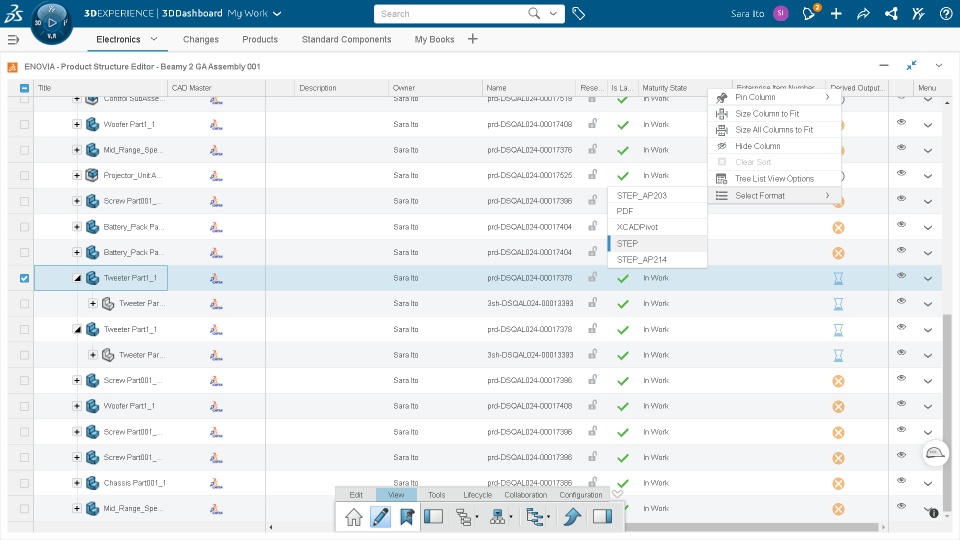The image size is (960, 540).
Task: Toggle the select-all checkbox in header
Action: 24,88
